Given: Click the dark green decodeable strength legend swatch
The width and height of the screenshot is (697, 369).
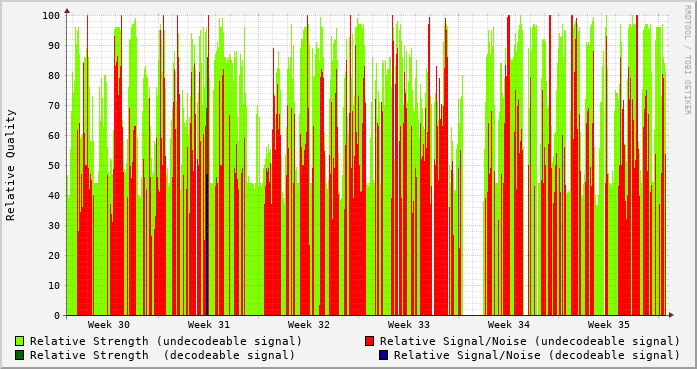Looking at the screenshot, I should pos(20,355).
